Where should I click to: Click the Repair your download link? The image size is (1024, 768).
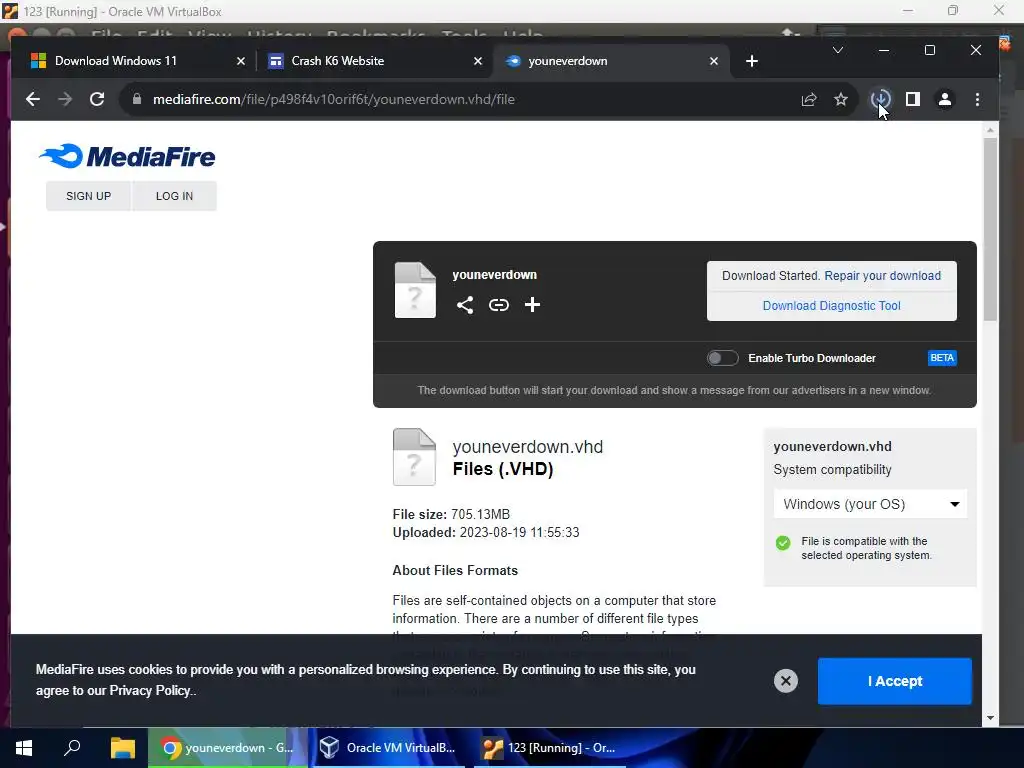coord(882,276)
